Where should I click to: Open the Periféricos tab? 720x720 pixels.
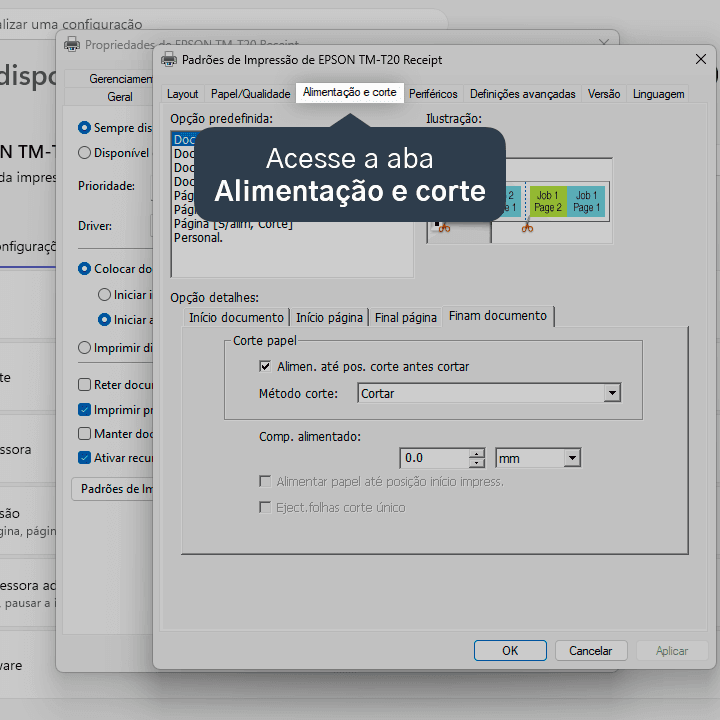[433, 94]
